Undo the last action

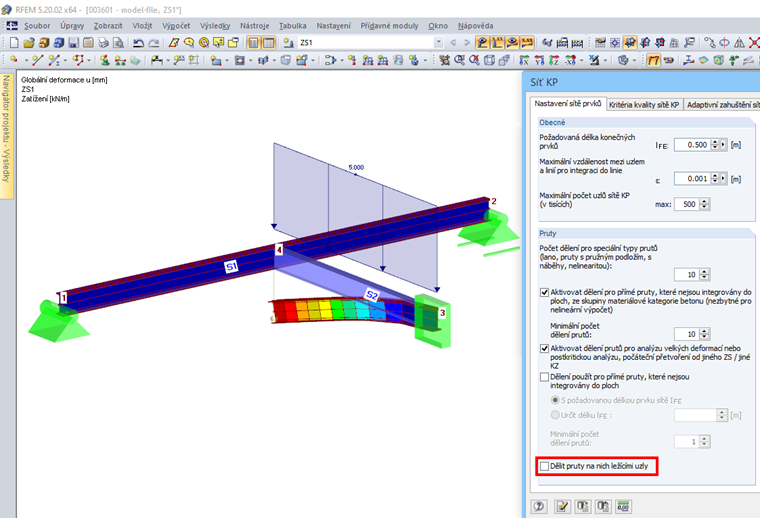tap(139, 43)
